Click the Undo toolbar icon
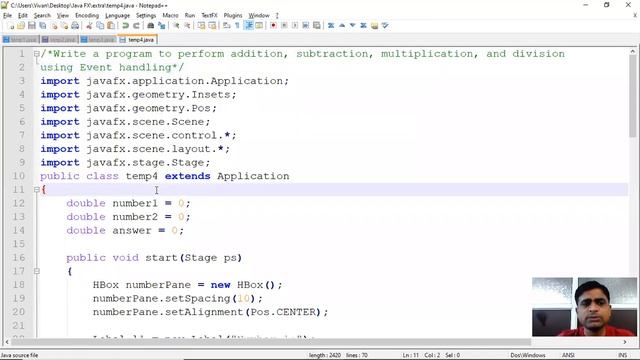The width and height of the screenshot is (640, 360). point(125,26)
